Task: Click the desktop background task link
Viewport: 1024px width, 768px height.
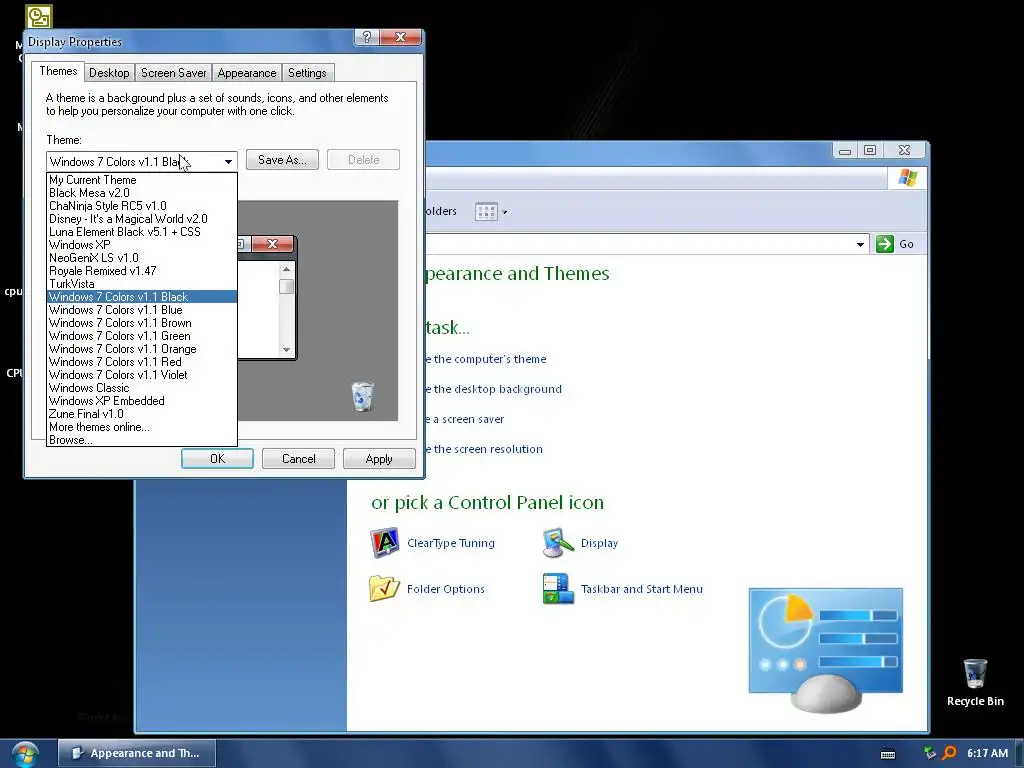Action: [x=494, y=389]
